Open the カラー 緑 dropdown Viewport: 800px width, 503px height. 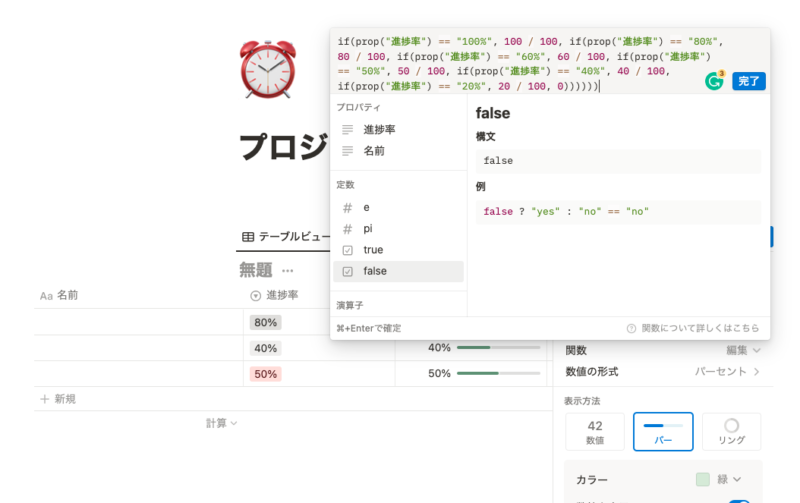[x=718, y=480]
